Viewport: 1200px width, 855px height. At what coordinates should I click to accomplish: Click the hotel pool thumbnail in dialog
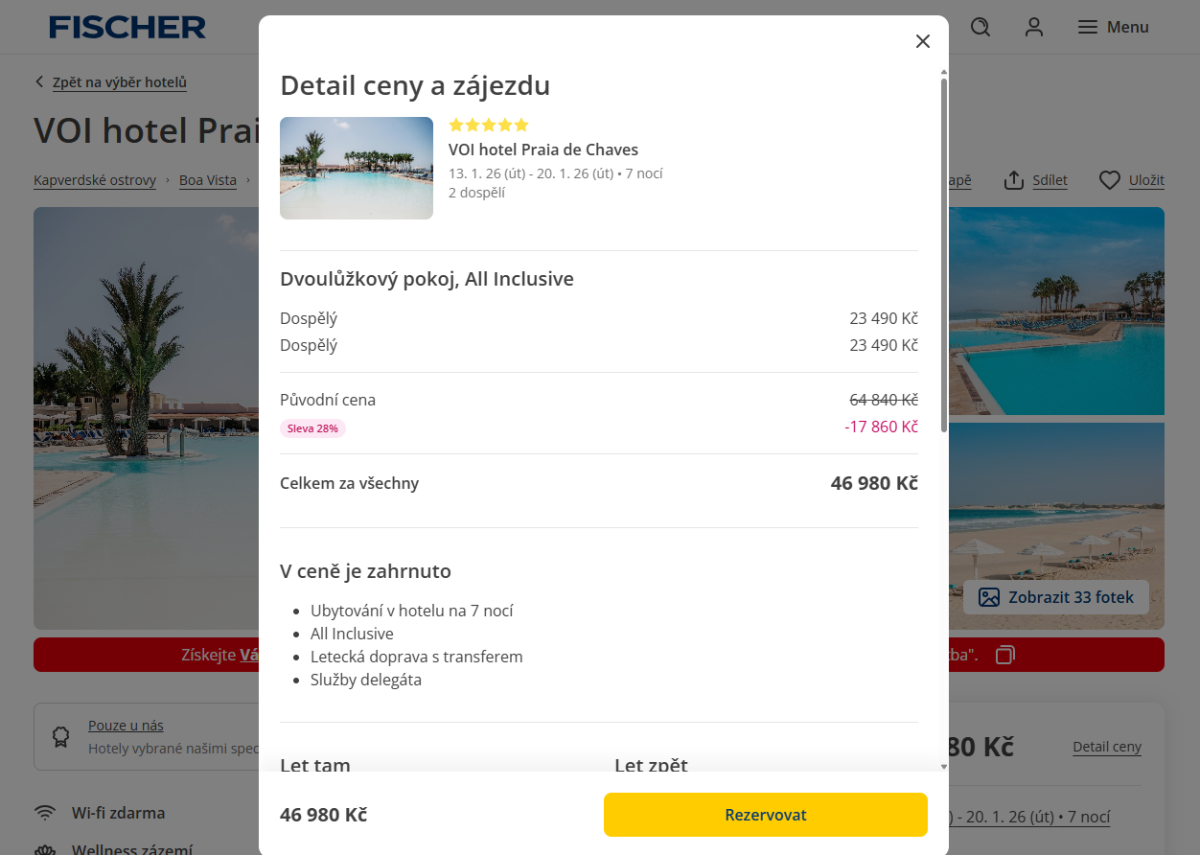(x=356, y=168)
